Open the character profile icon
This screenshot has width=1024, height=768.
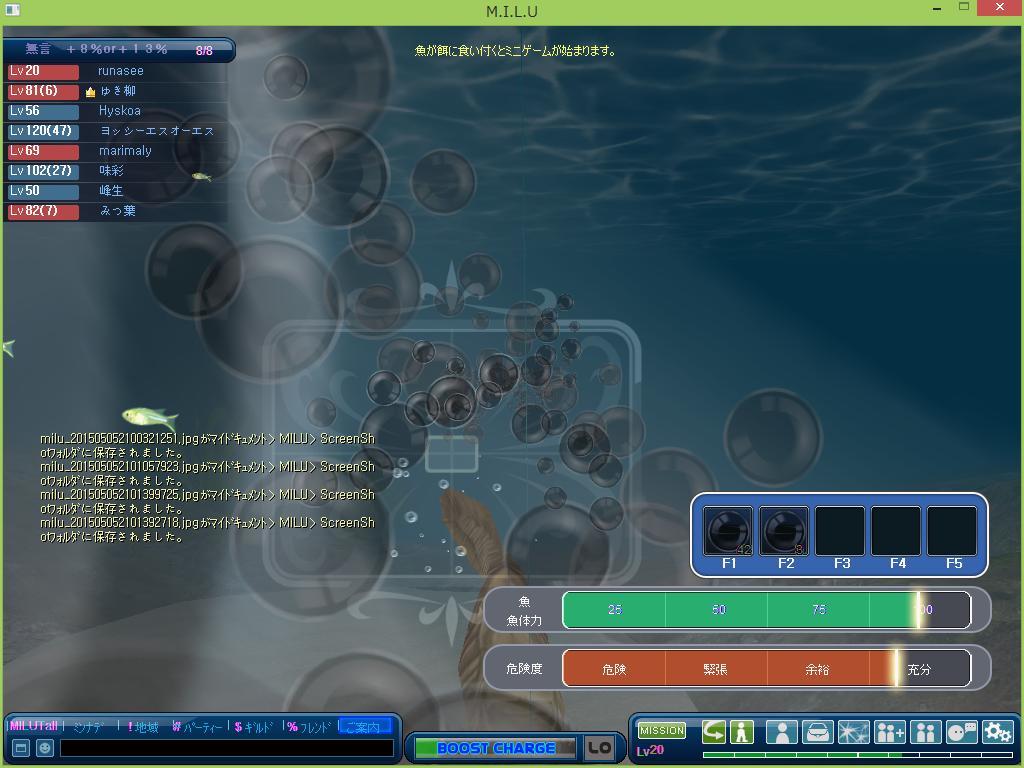pos(781,732)
